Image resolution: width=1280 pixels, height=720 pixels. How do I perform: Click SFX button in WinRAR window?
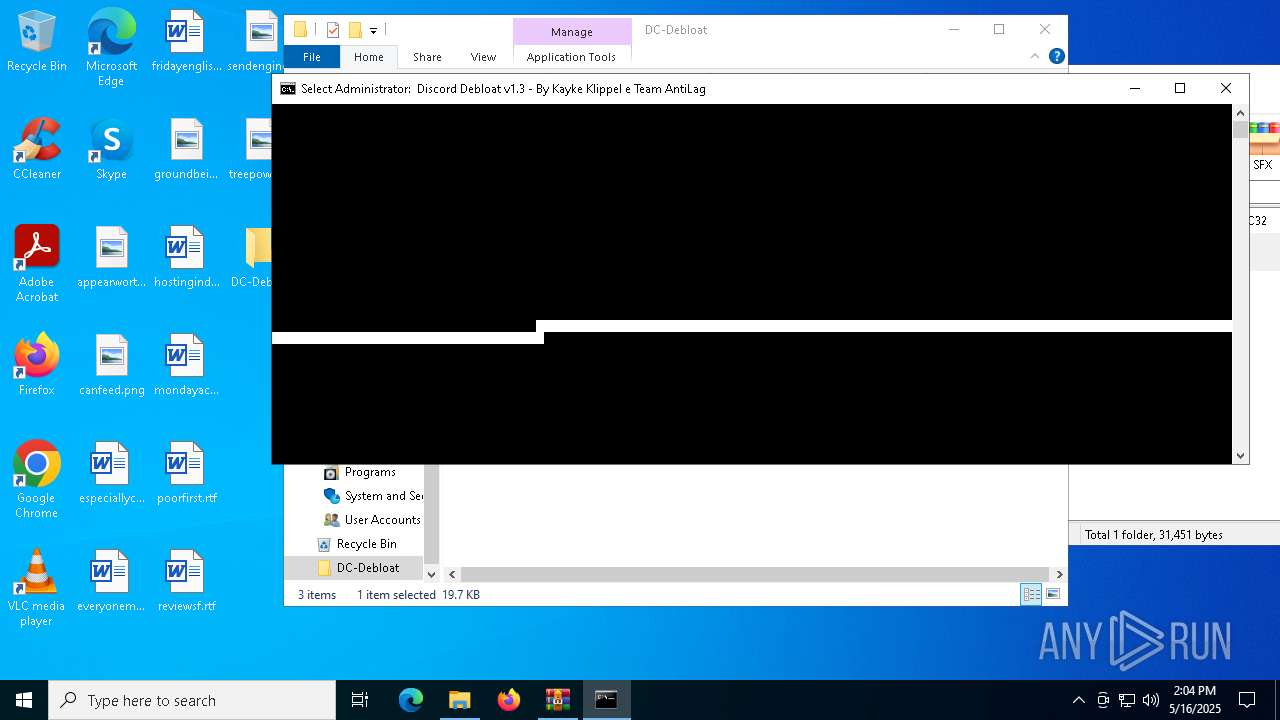pyautogui.click(x=1263, y=147)
